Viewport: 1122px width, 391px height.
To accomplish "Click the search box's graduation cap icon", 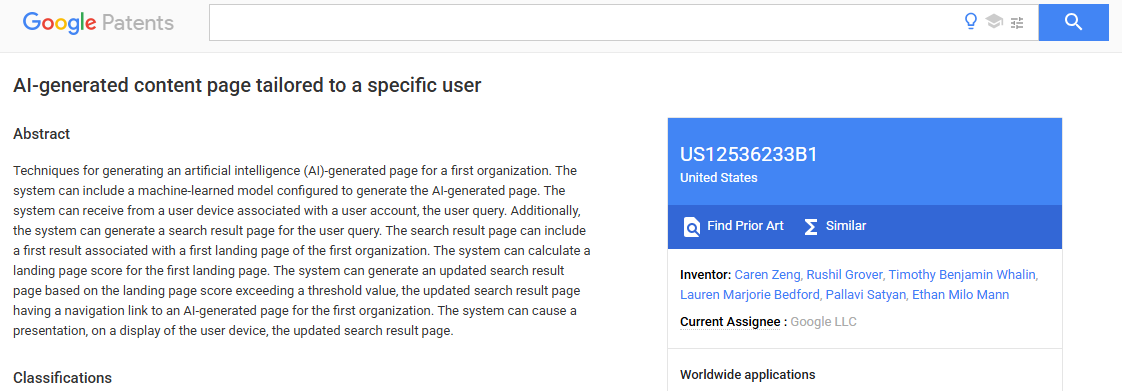I will [994, 22].
